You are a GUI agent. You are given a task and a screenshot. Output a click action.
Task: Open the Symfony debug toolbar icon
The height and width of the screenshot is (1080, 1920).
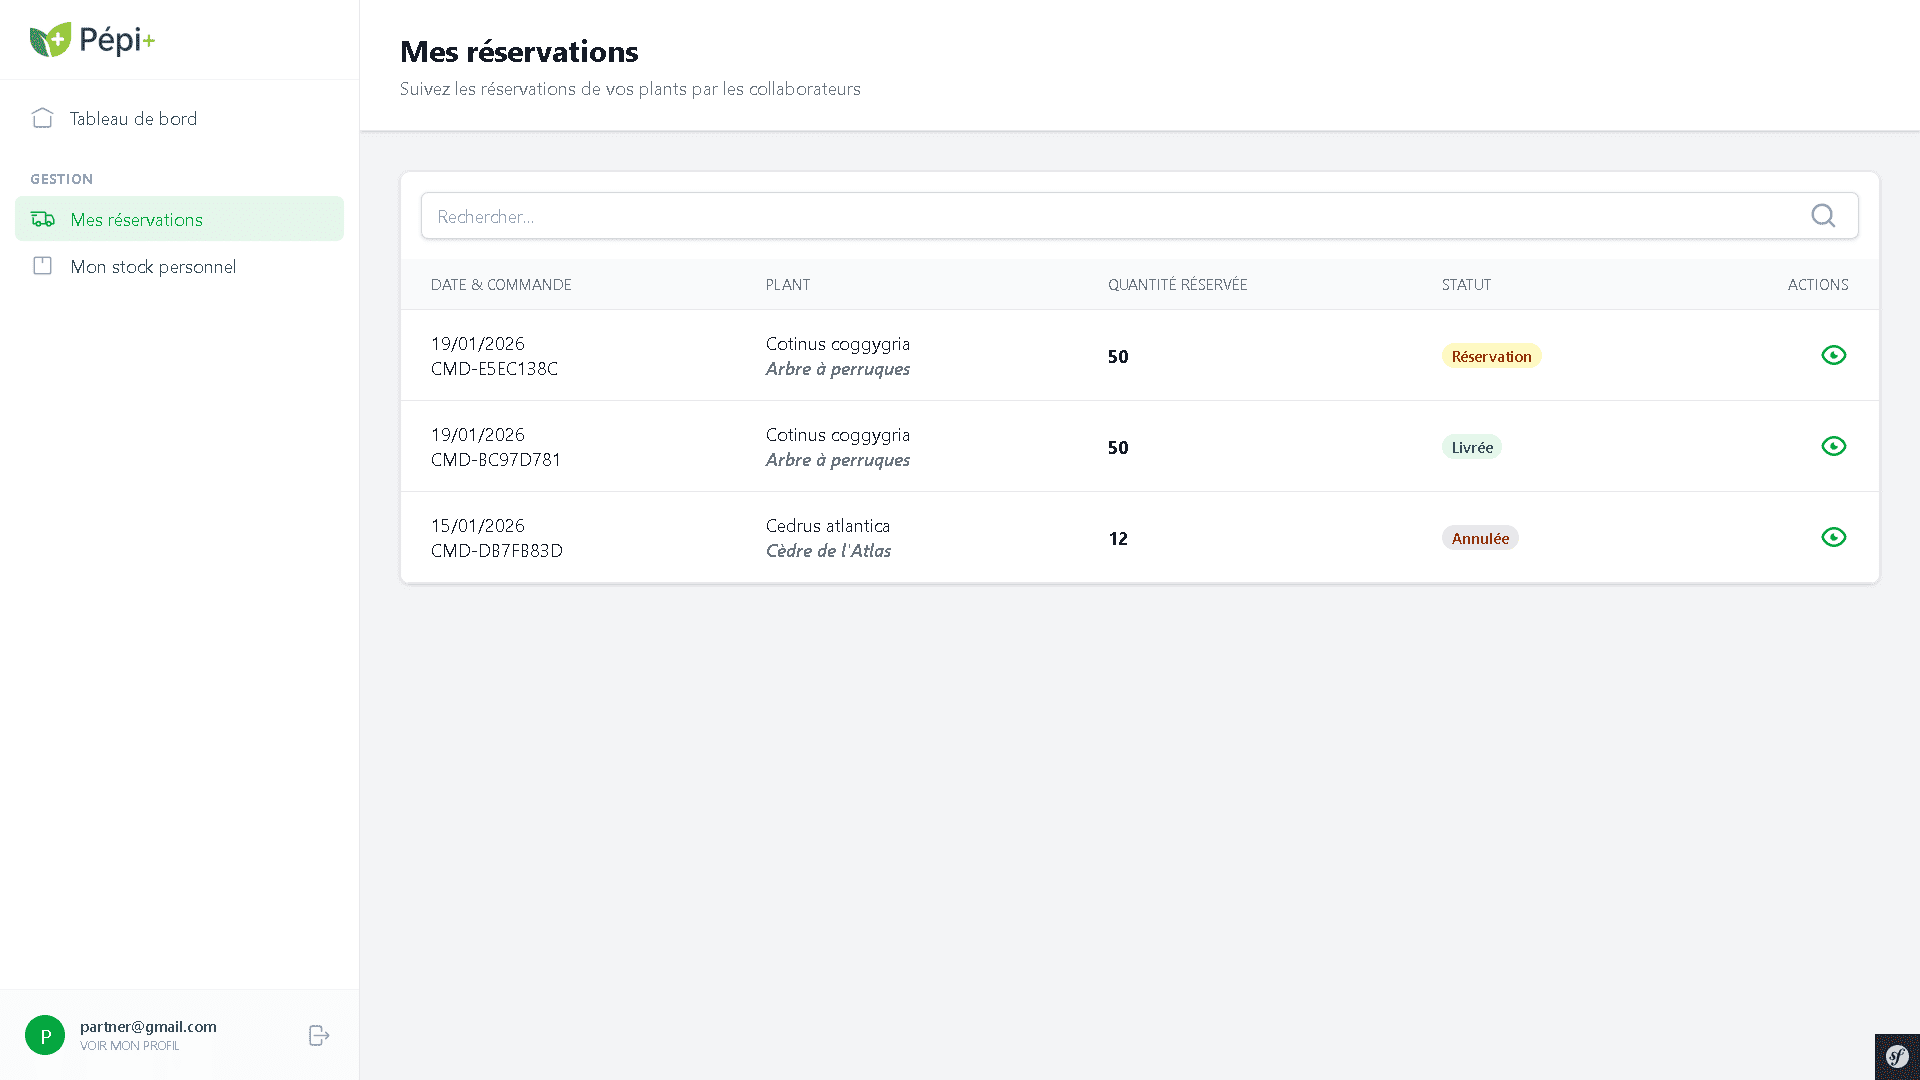point(1897,1056)
